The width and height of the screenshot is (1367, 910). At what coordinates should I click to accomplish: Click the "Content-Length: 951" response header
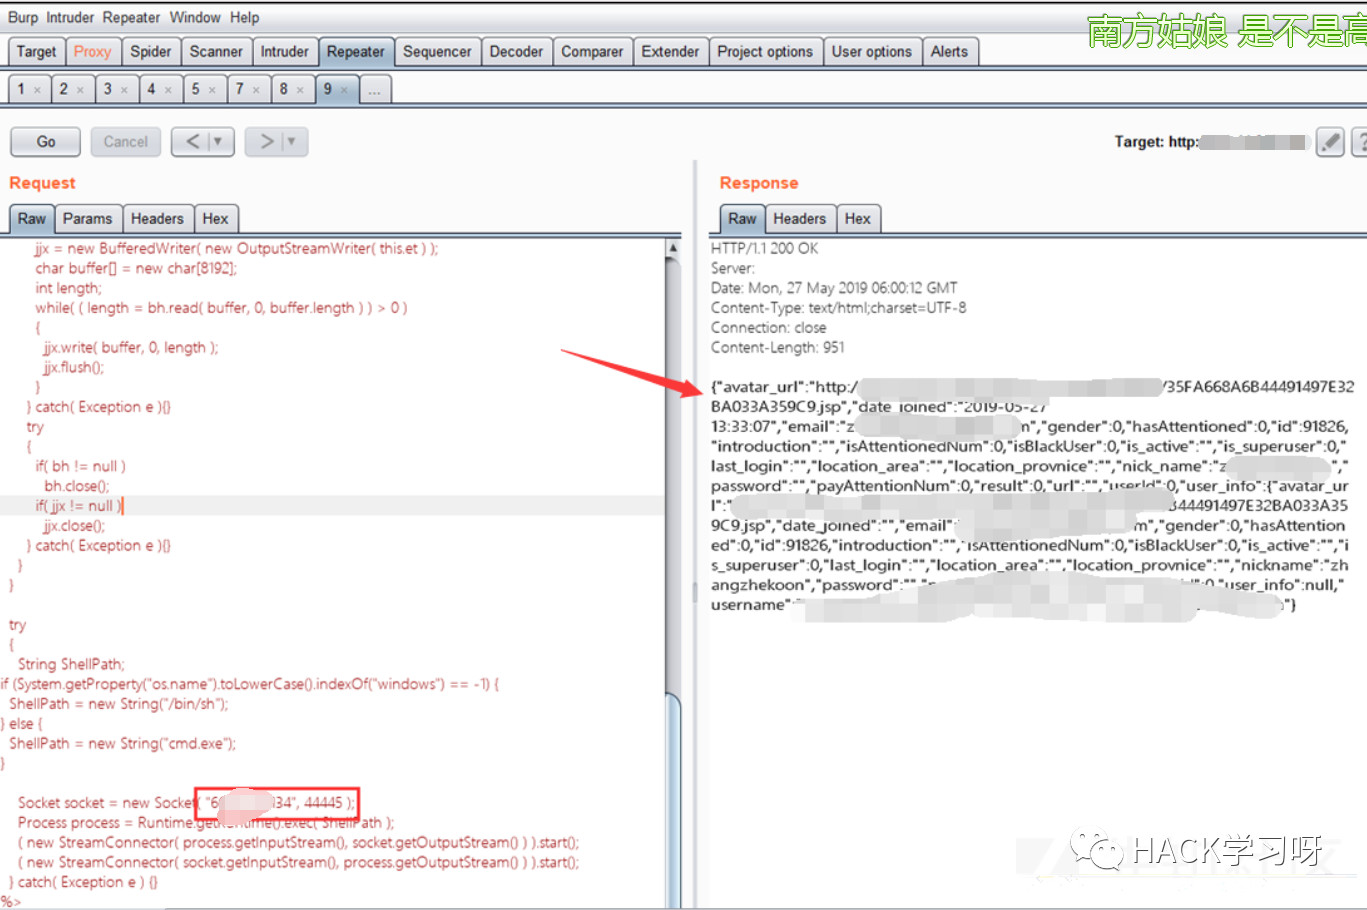778,347
